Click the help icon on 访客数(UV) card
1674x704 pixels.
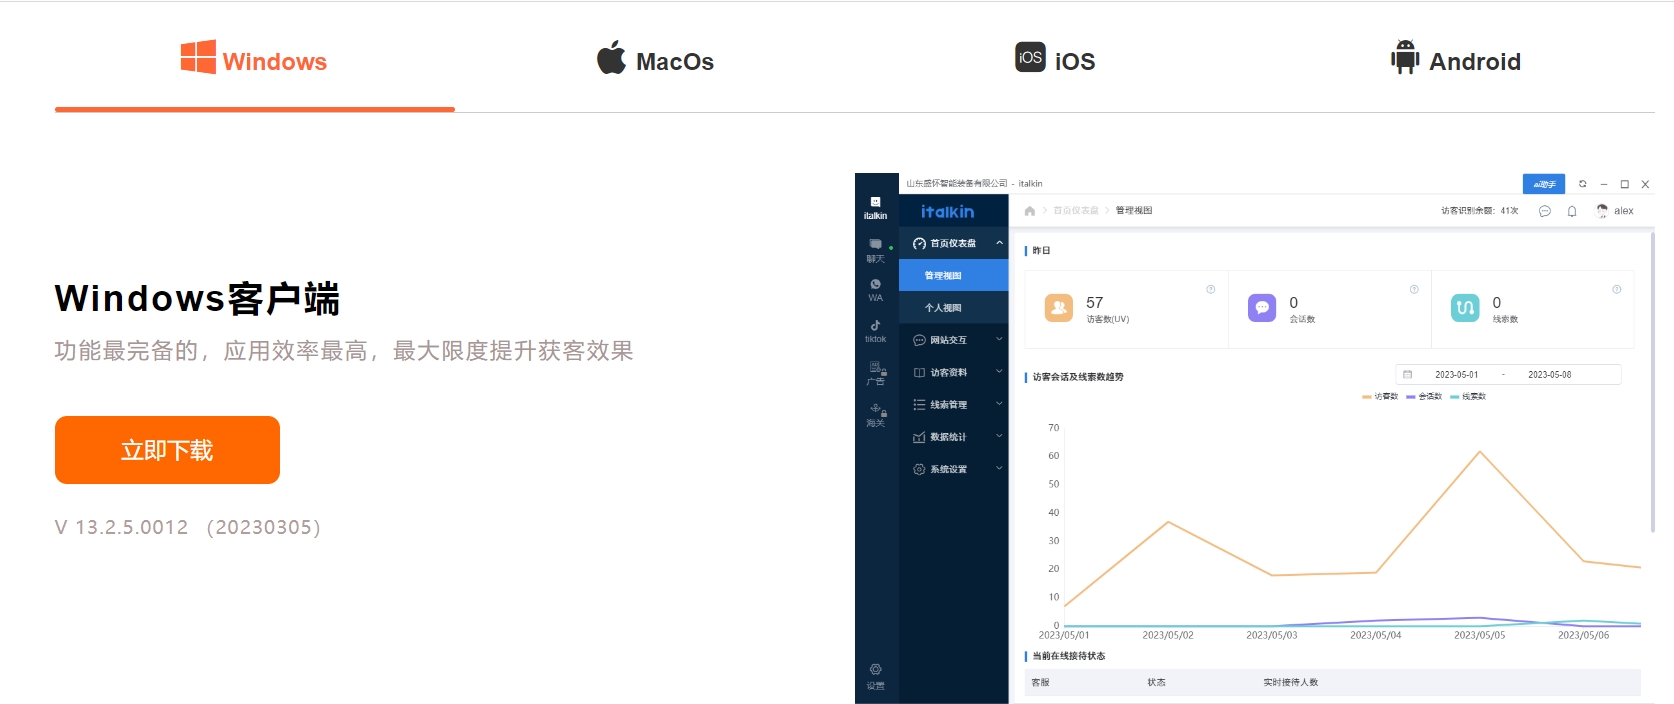pyautogui.click(x=1210, y=290)
